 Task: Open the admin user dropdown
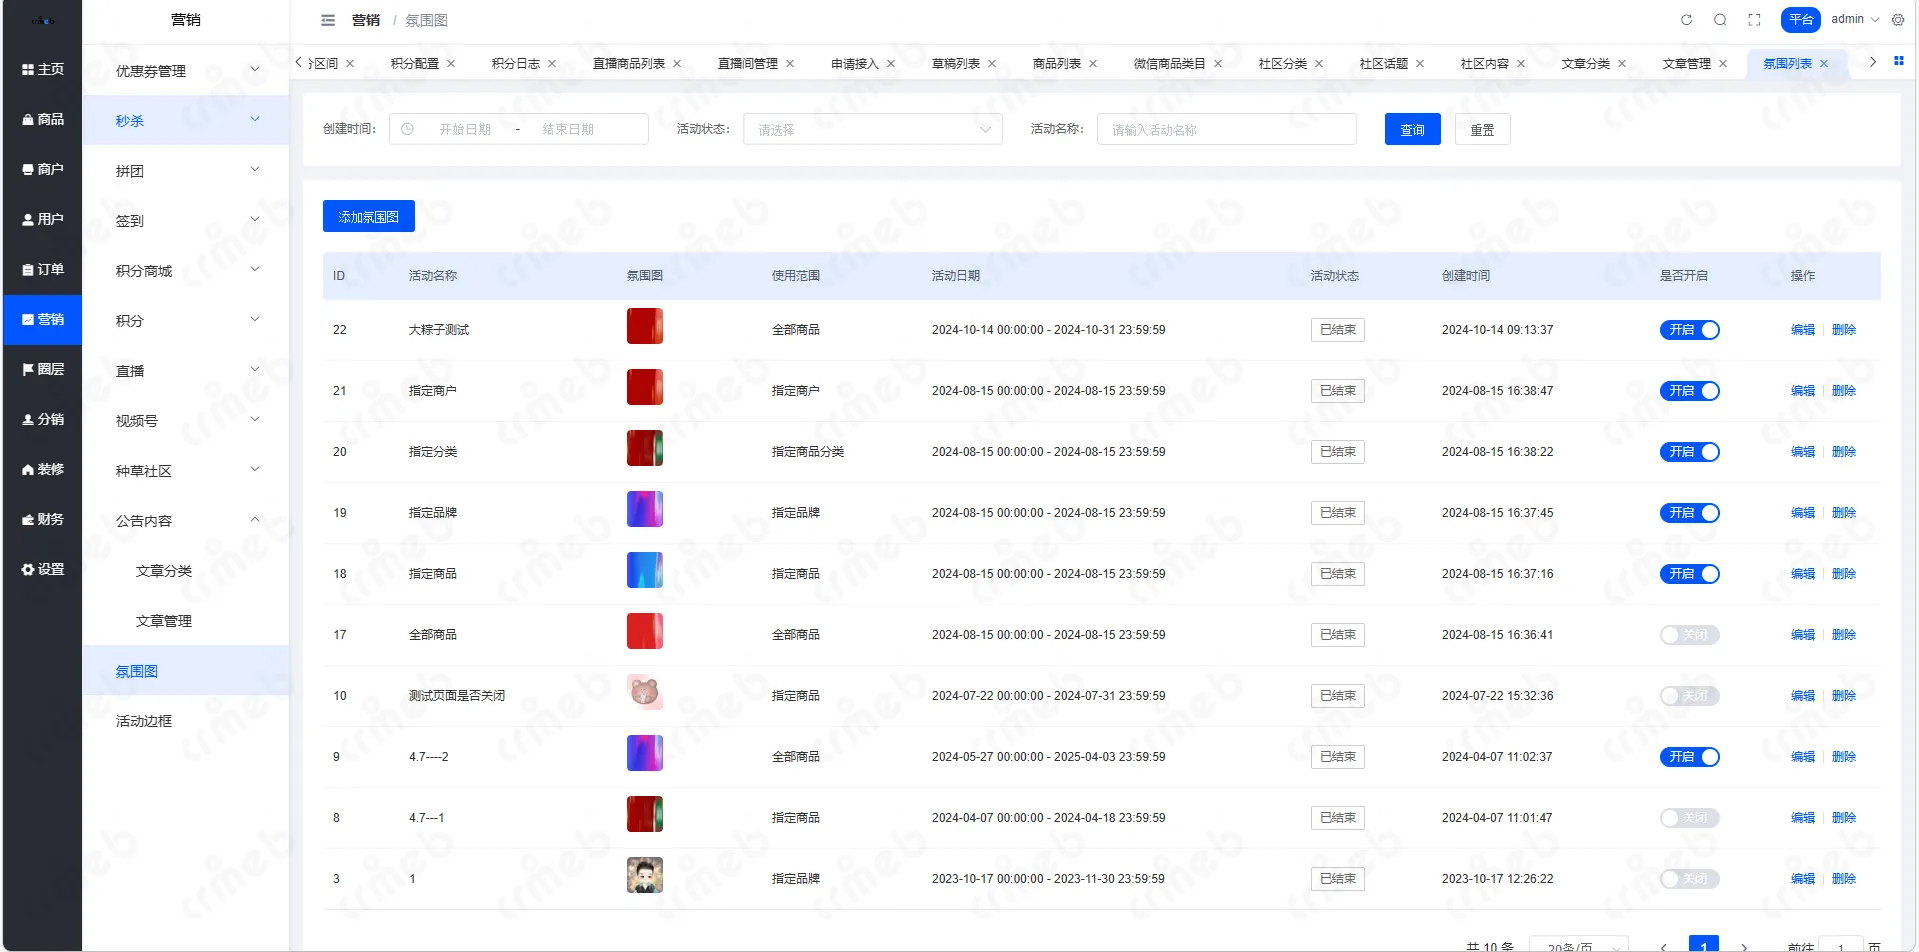pyautogui.click(x=1855, y=20)
